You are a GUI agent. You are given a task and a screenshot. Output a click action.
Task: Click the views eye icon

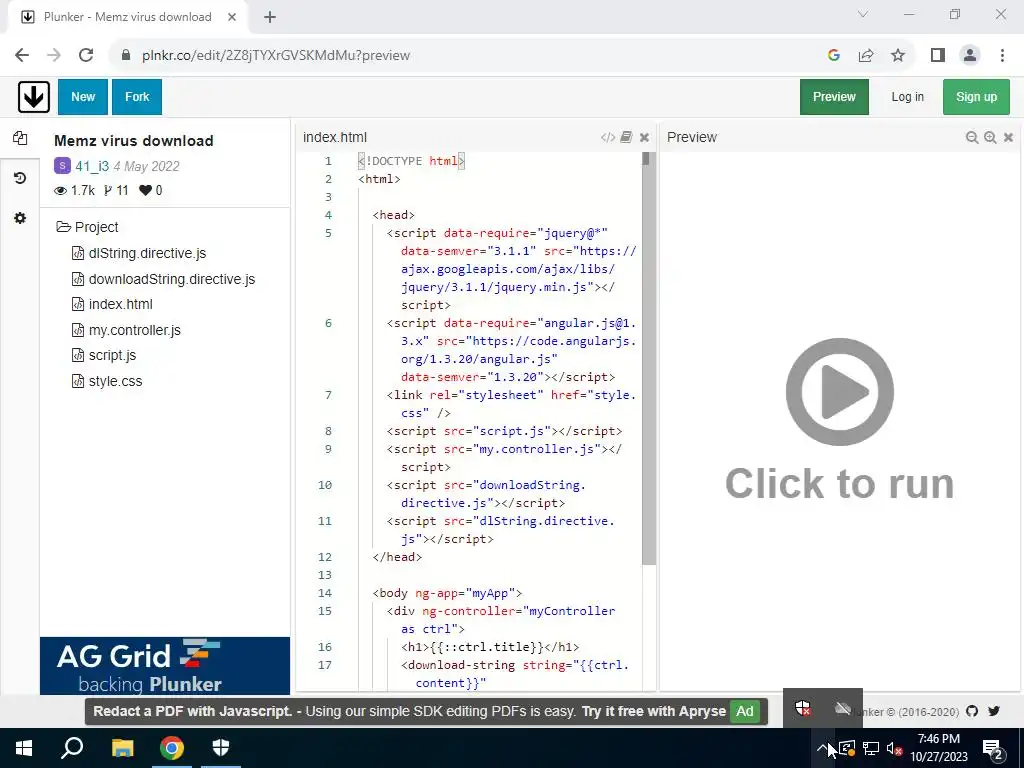pyautogui.click(x=61, y=191)
